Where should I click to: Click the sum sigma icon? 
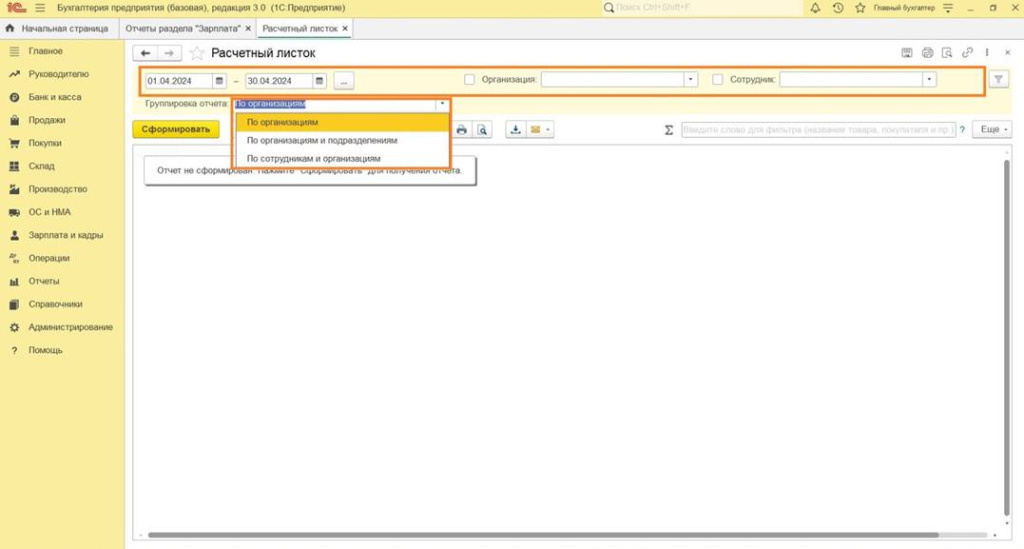668,130
